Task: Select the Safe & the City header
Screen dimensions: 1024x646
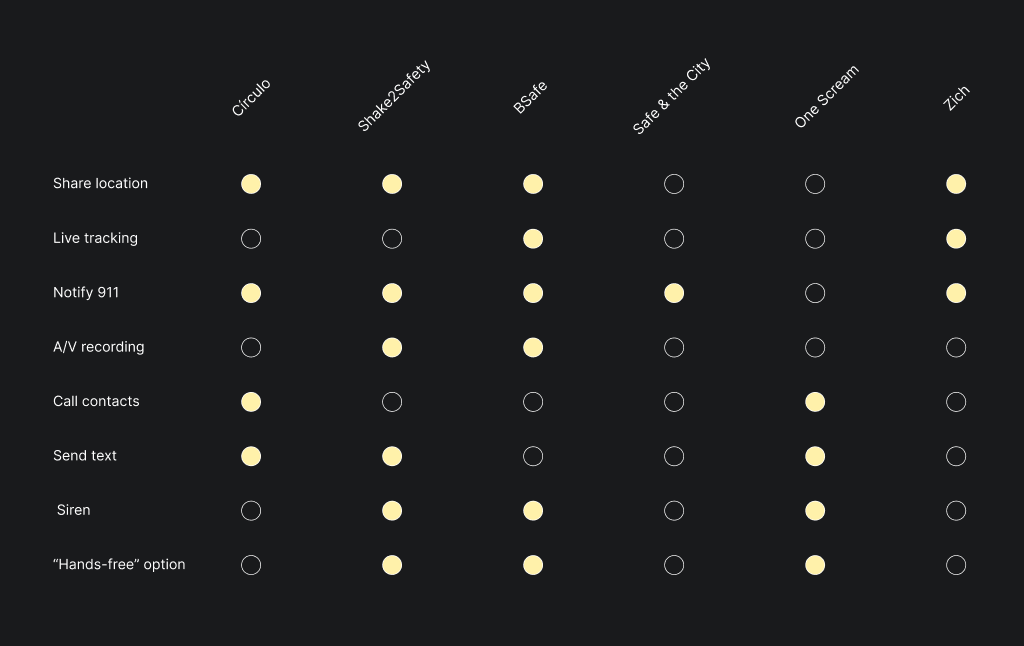Action: point(671,97)
